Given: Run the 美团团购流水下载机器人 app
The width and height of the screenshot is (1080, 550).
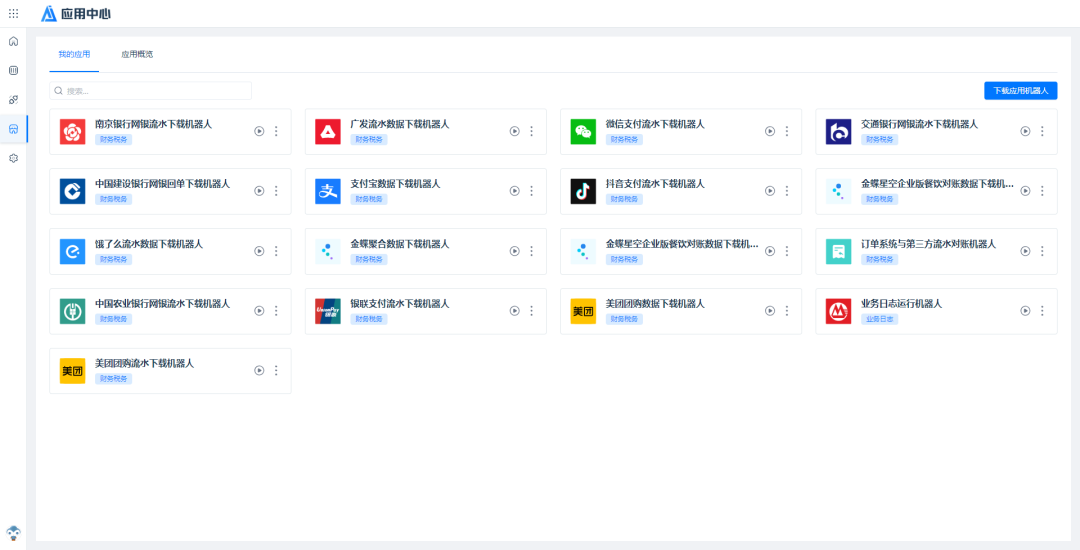Looking at the screenshot, I should pos(259,370).
